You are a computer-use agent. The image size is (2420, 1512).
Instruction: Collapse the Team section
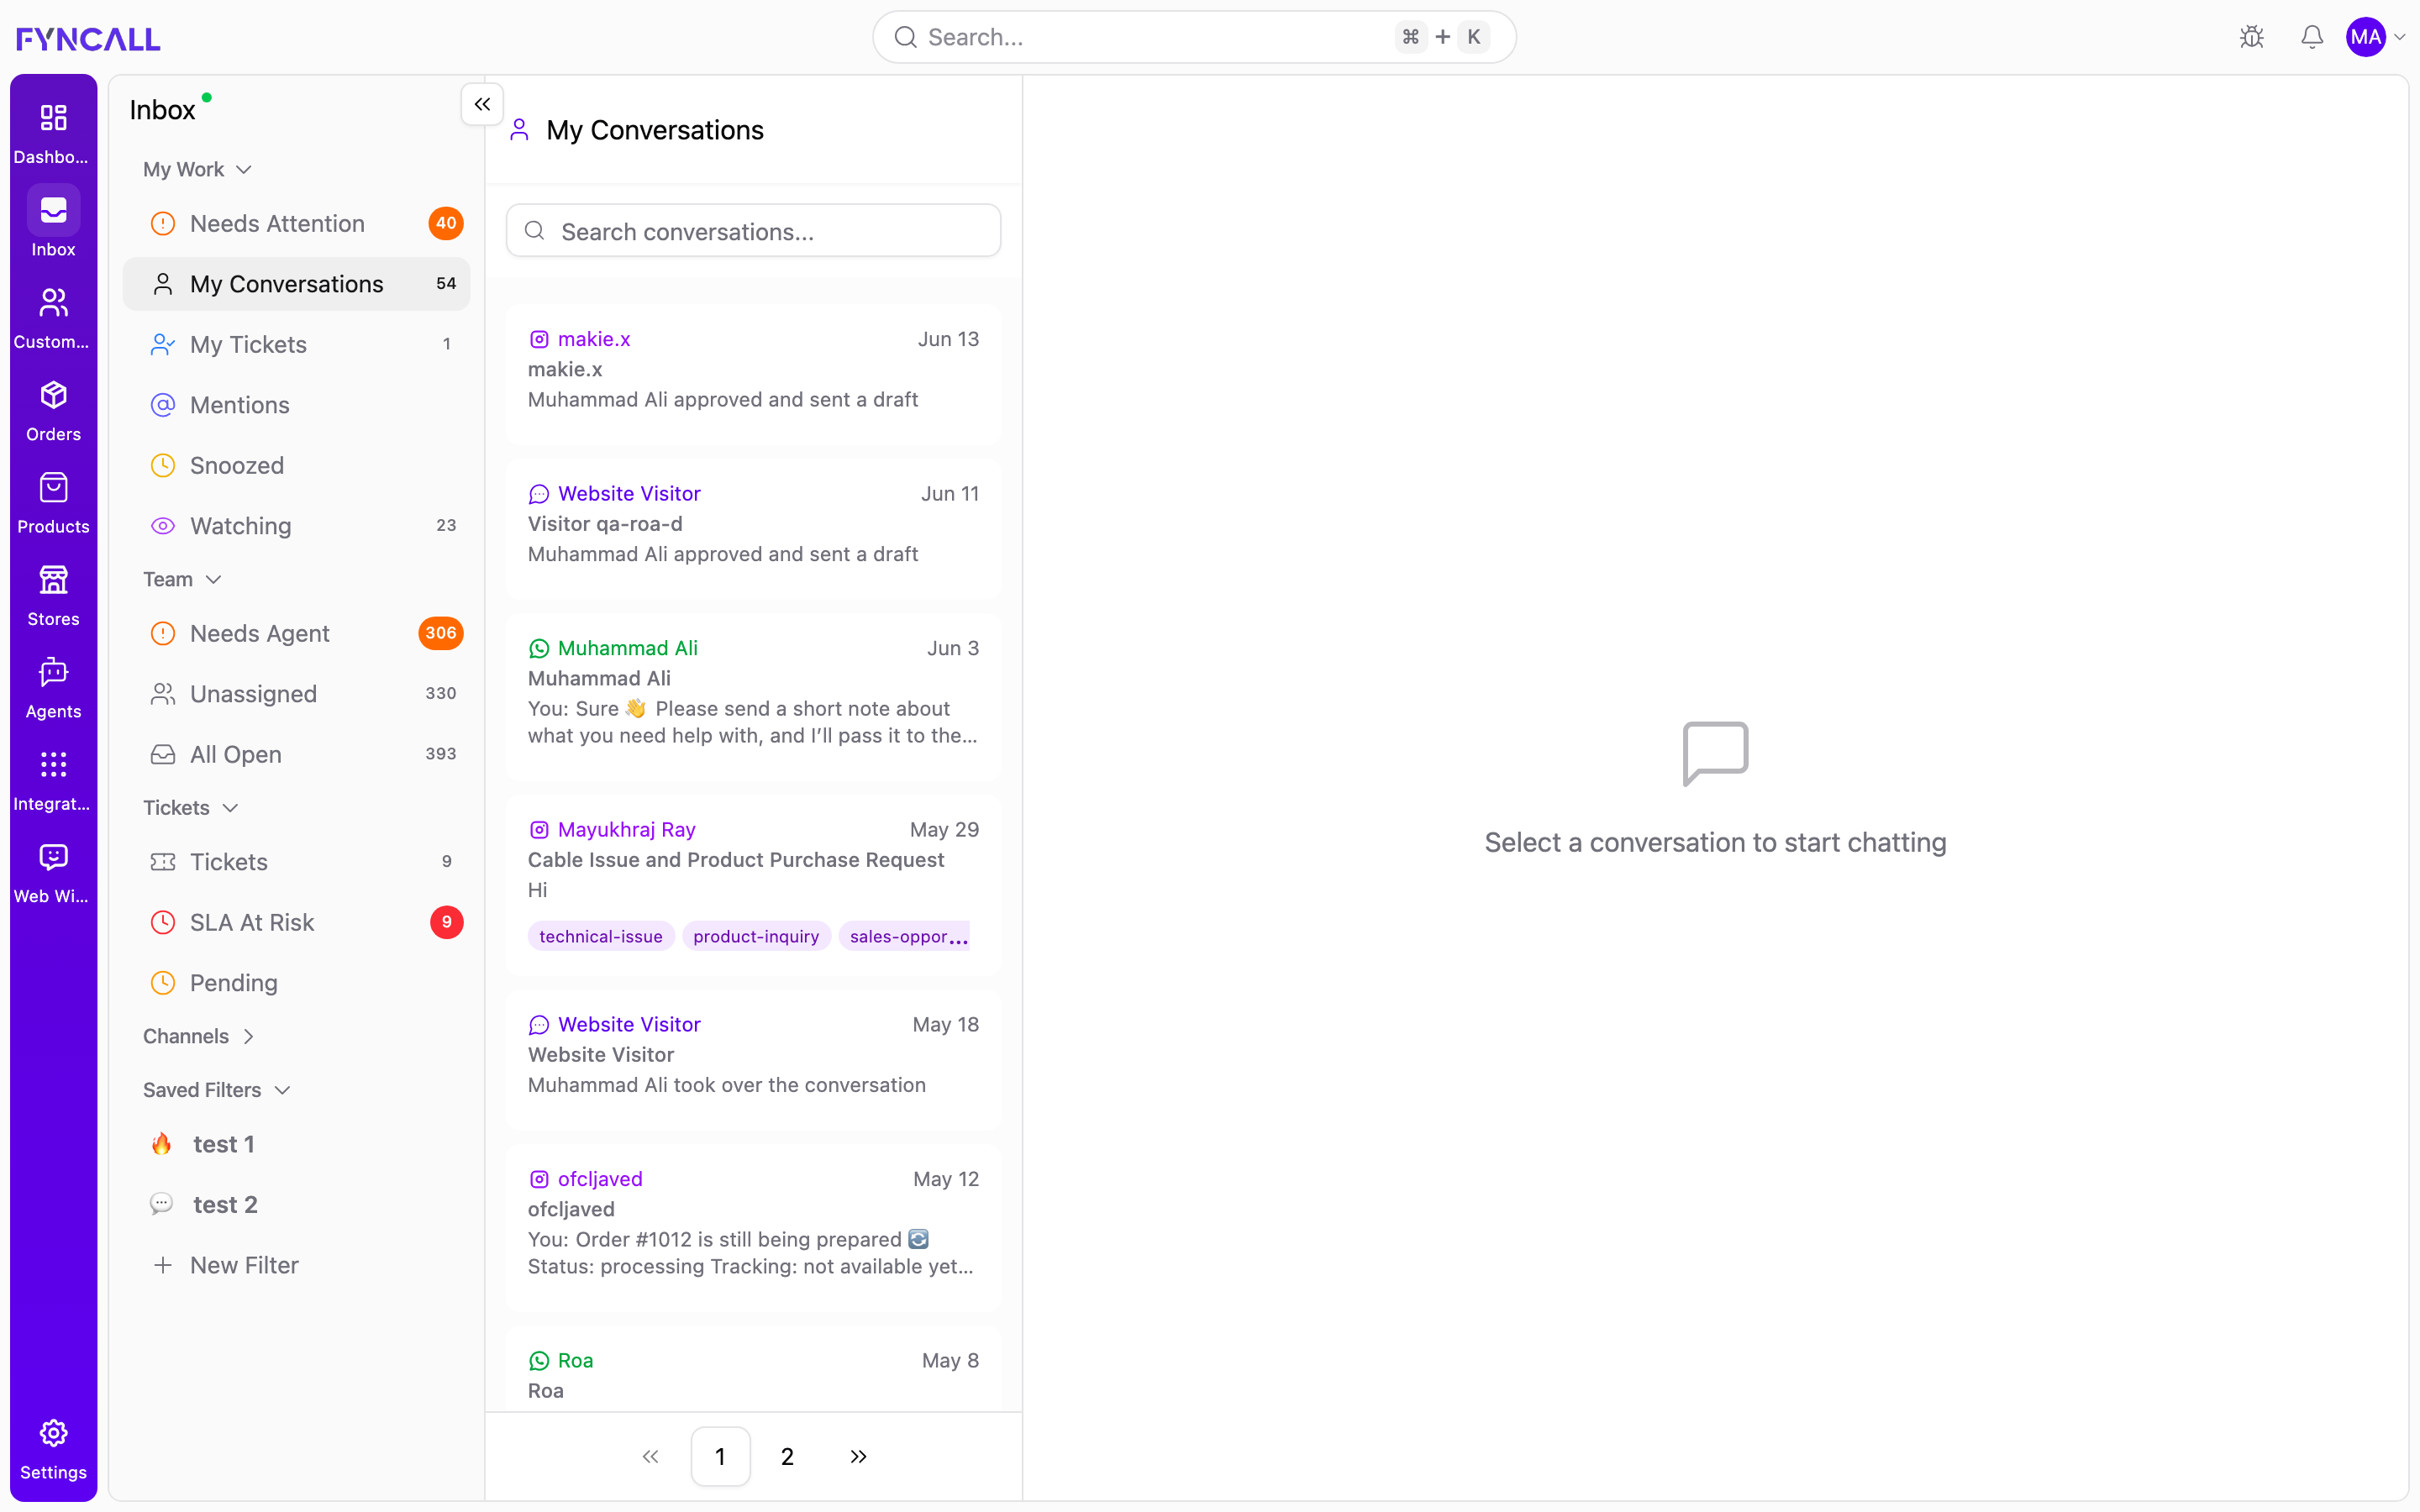(182, 579)
